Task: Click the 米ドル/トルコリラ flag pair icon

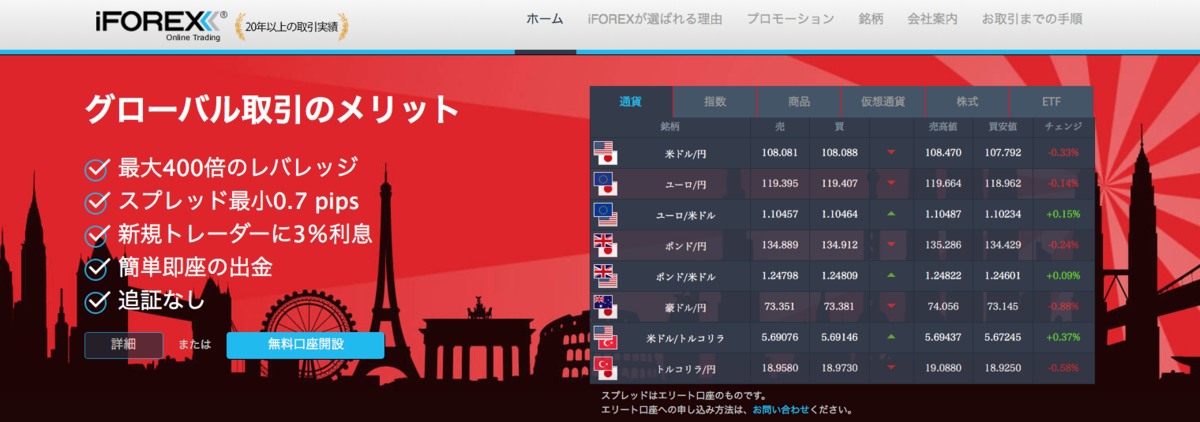Action: pos(606,337)
